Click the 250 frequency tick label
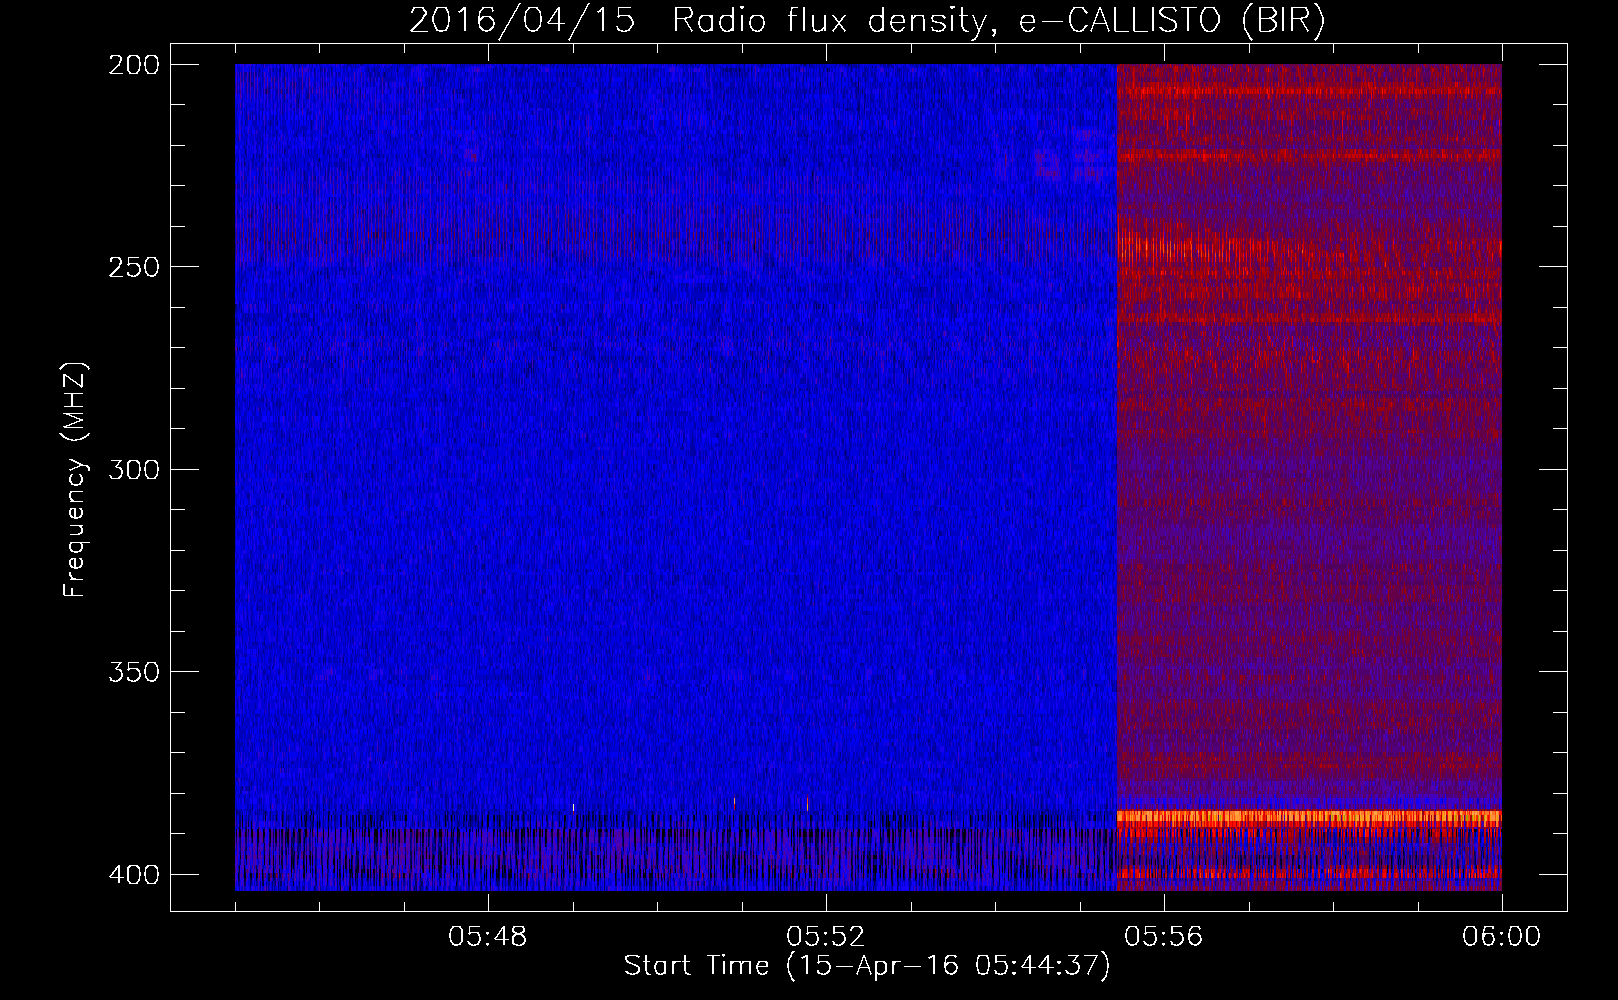This screenshot has height=1000, width=1618. [x=134, y=267]
